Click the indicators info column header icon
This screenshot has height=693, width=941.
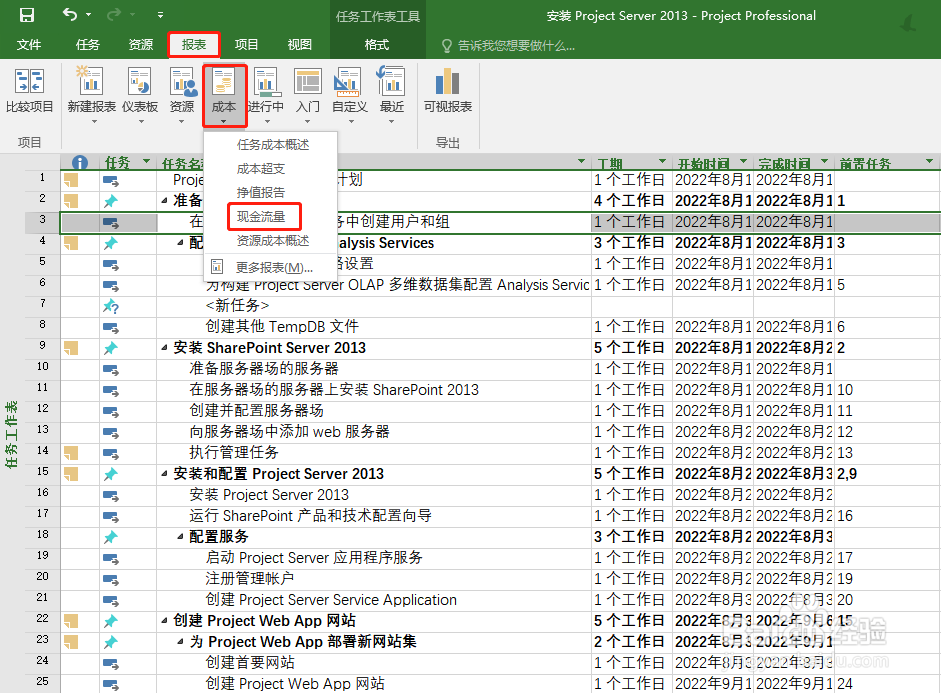click(x=80, y=163)
